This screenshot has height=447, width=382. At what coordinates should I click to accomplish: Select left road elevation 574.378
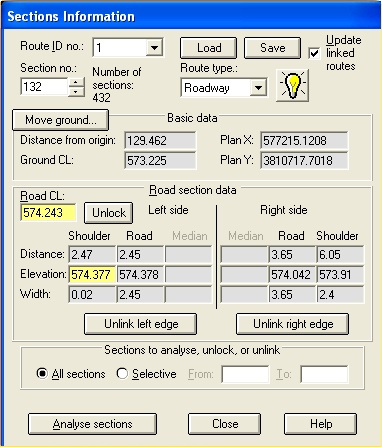pos(140,275)
